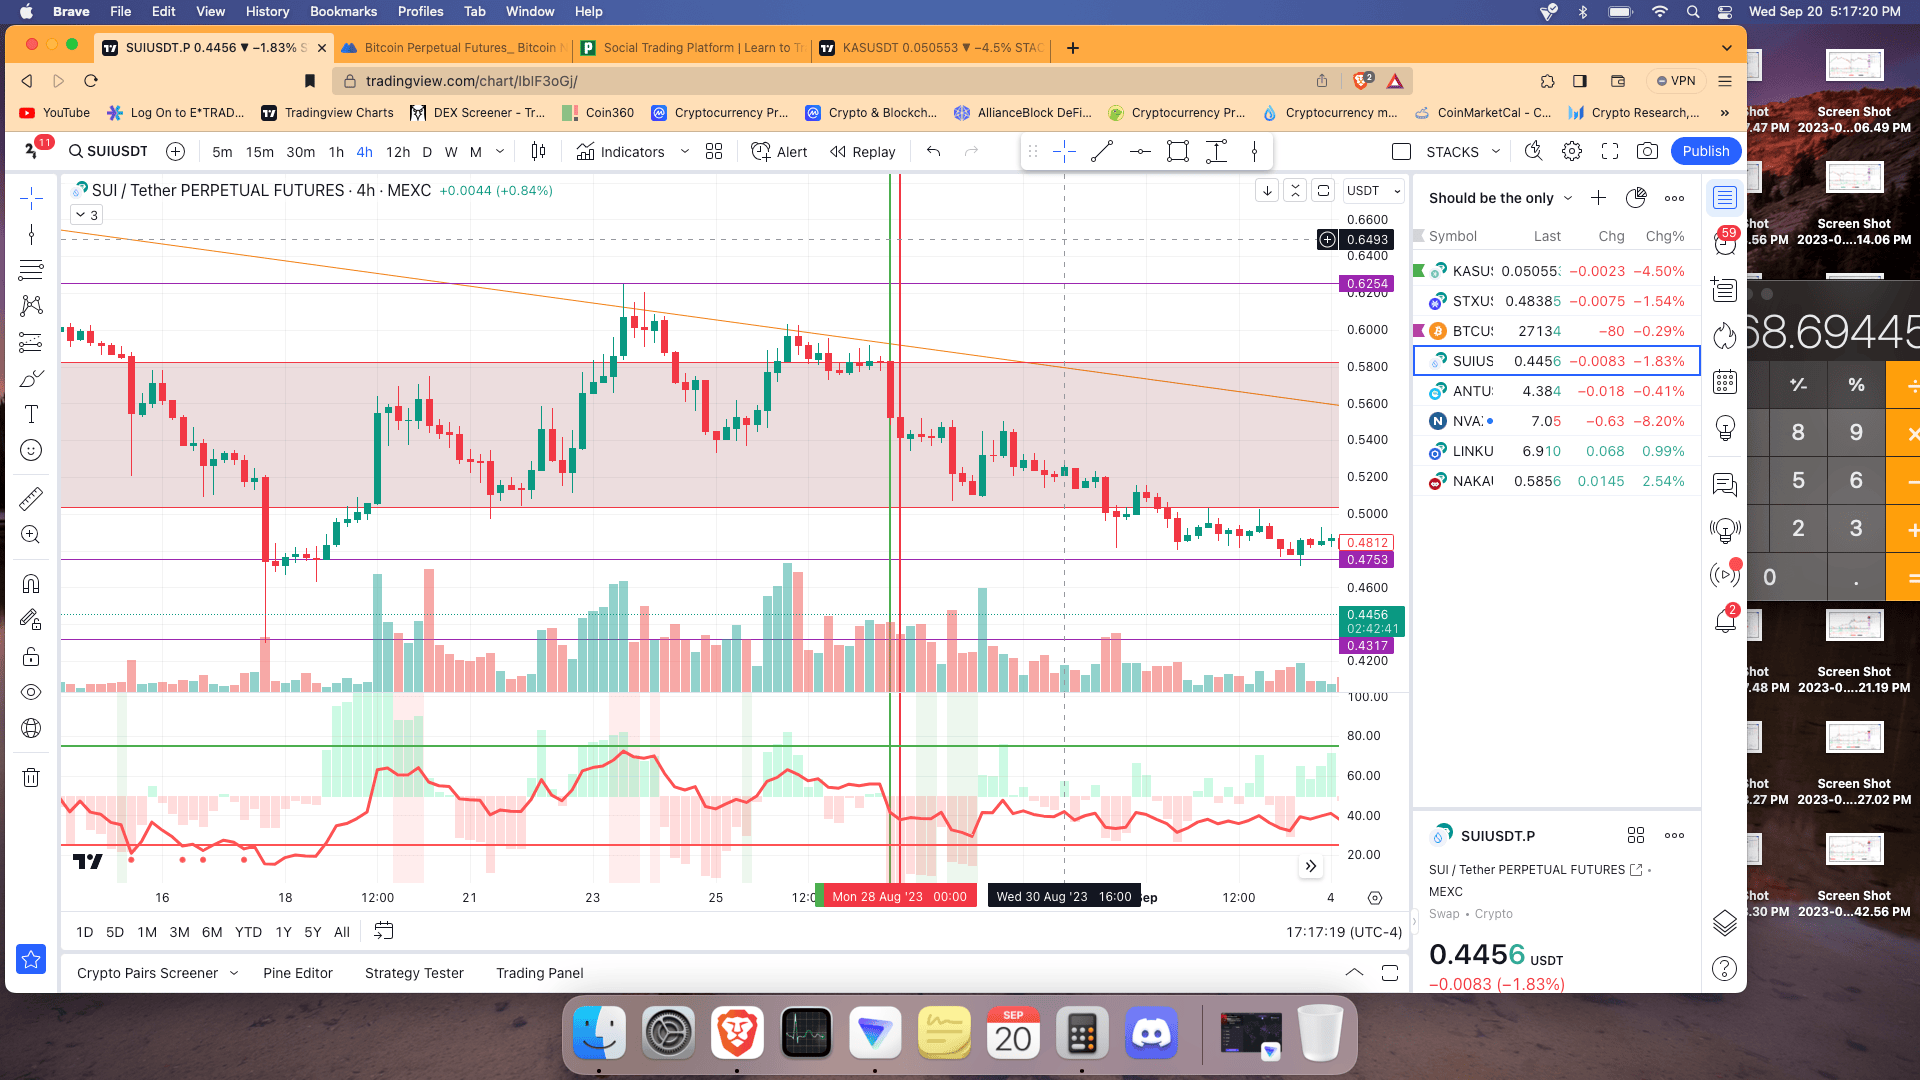Click the Replay button
1920x1080 pixels.
863,152
